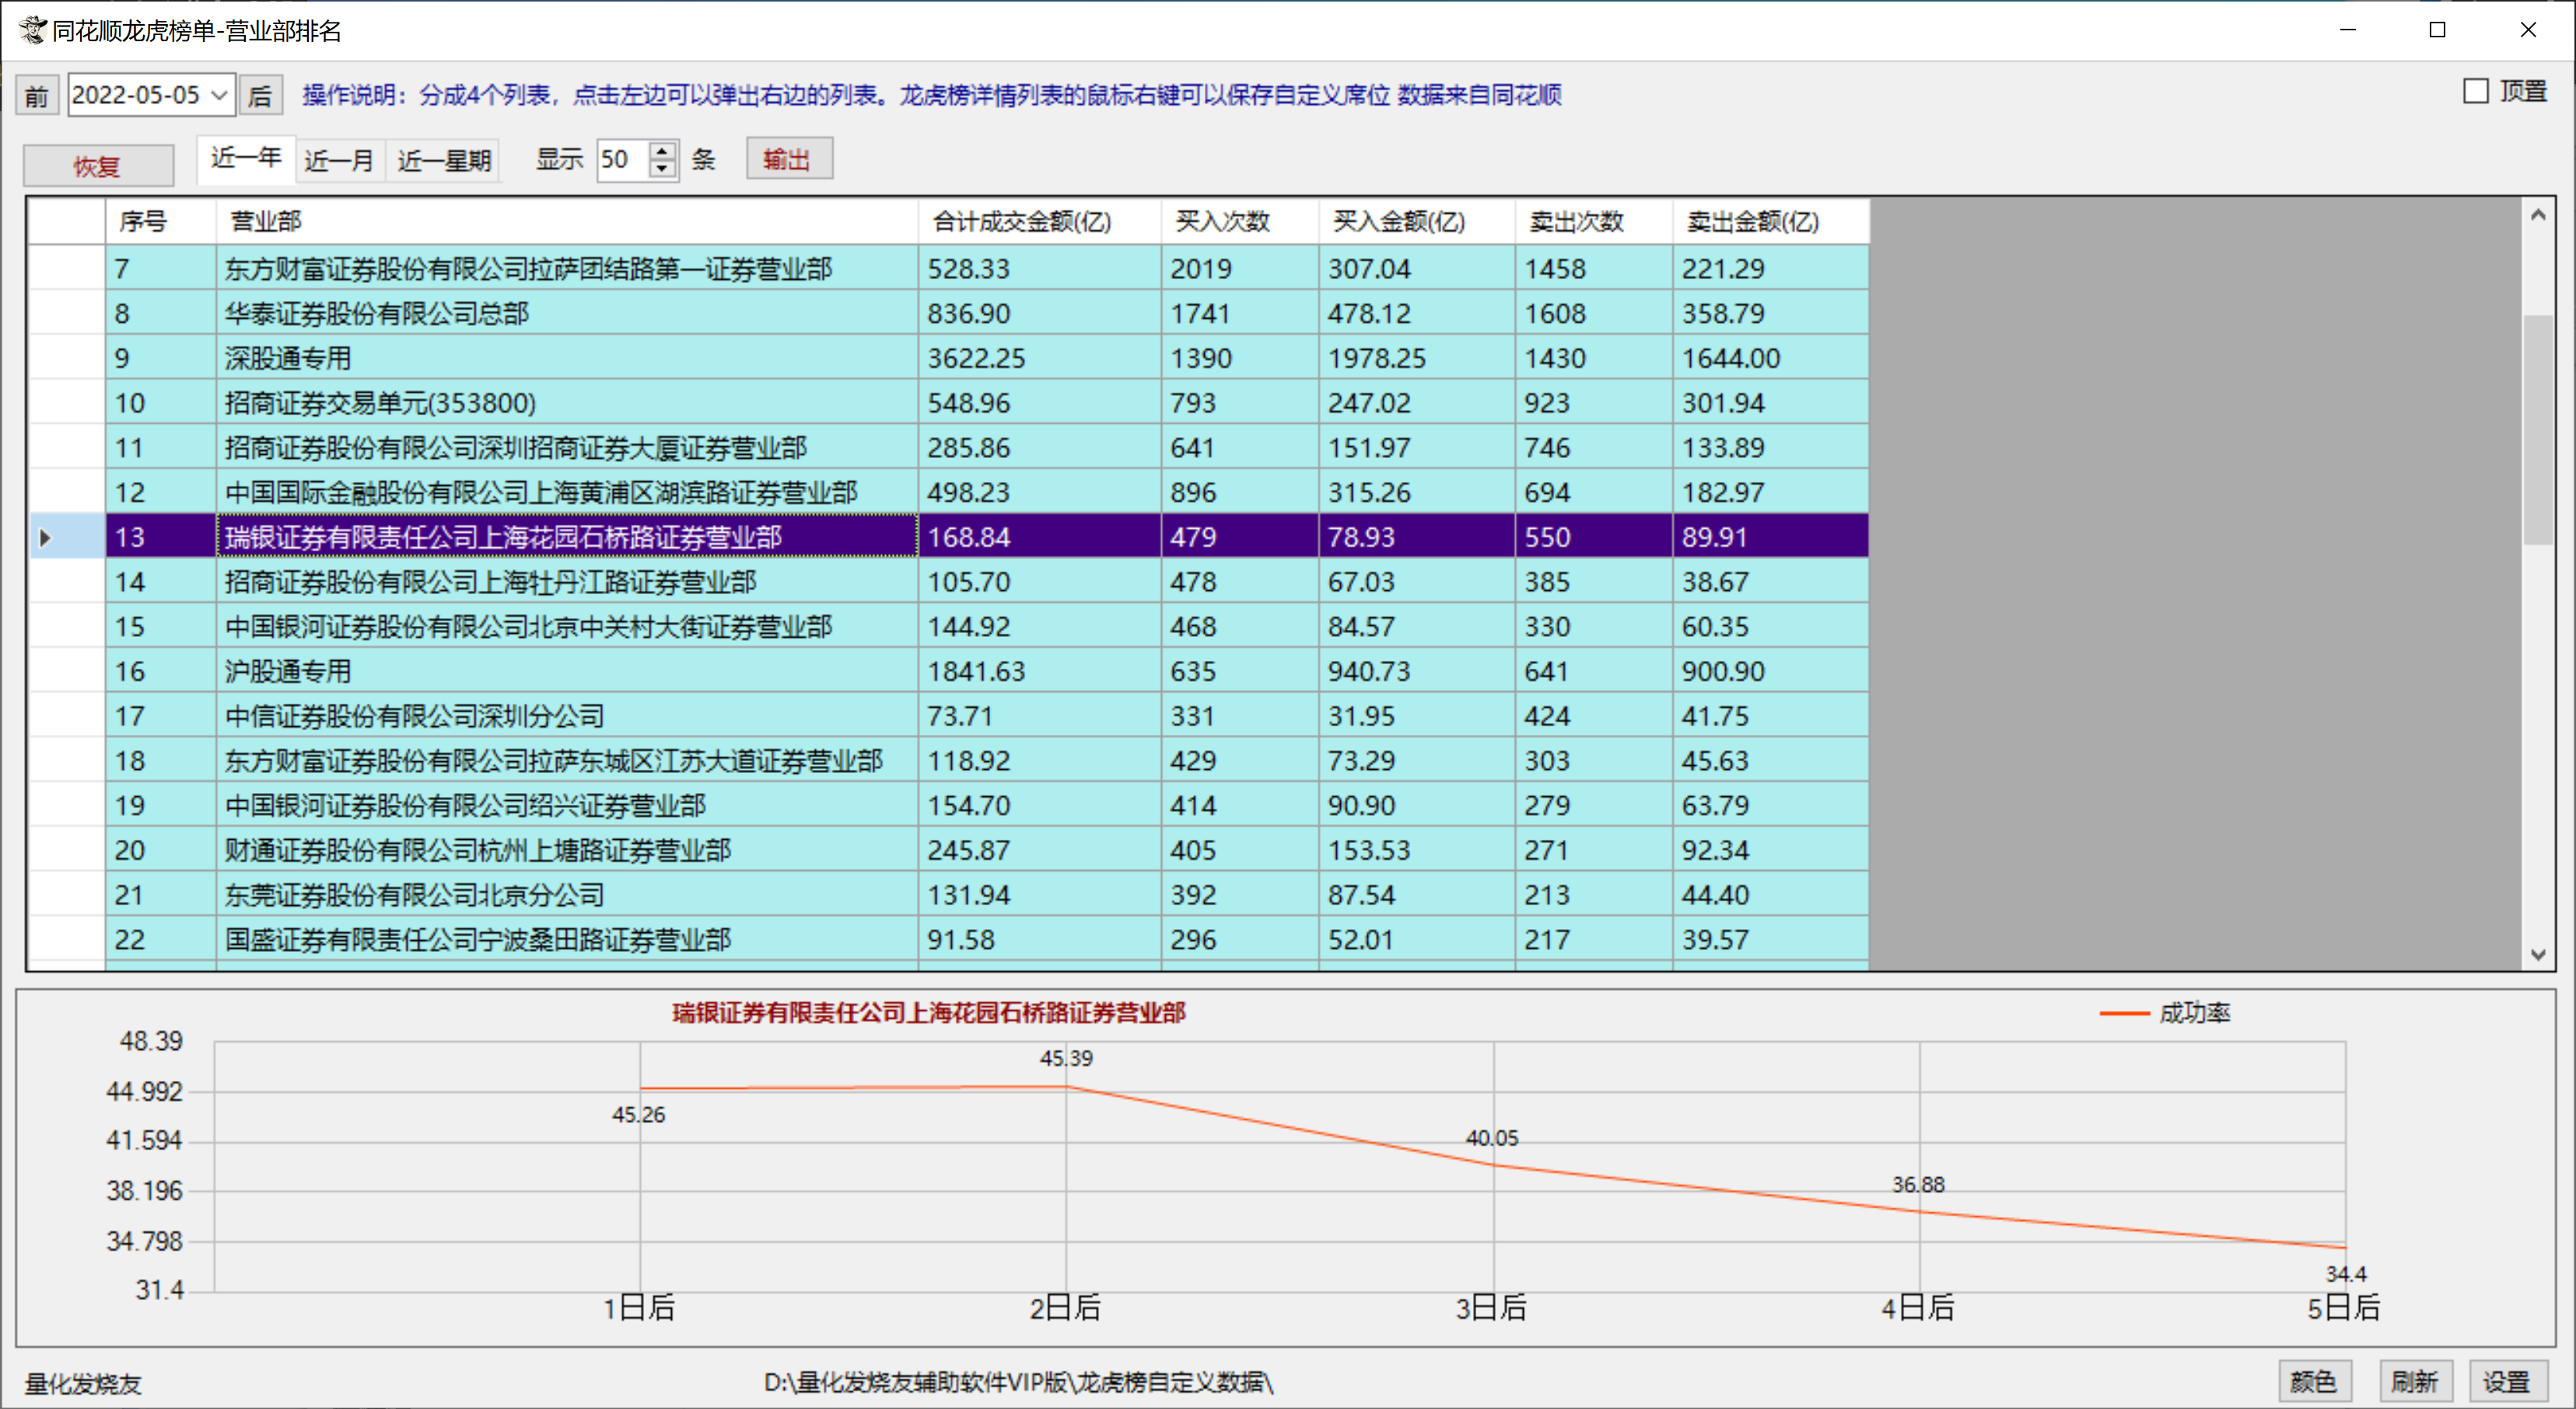2576x1409 pixels.
Task: Sort by 合计成交金额(亿) column header
Action: (x=1040, y=221)
